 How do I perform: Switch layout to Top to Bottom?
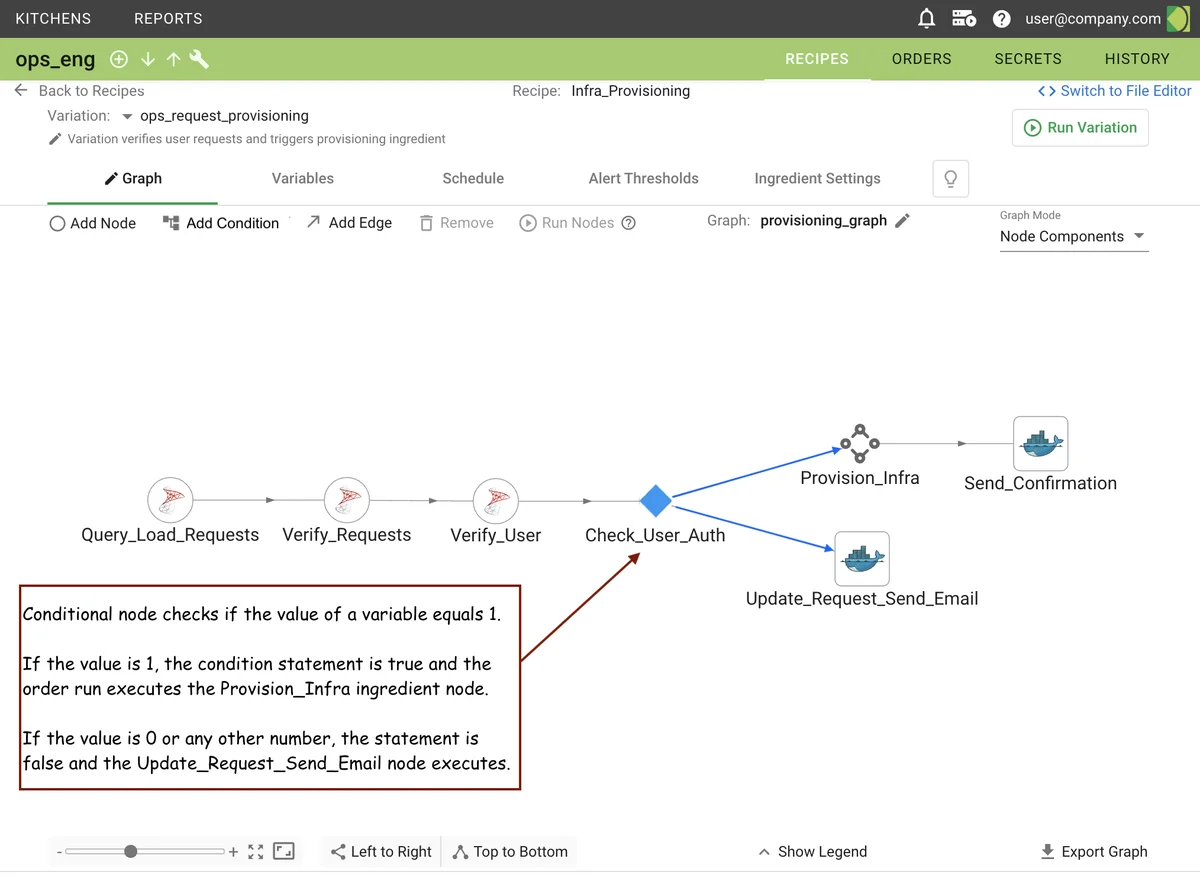tap(510, 852)
